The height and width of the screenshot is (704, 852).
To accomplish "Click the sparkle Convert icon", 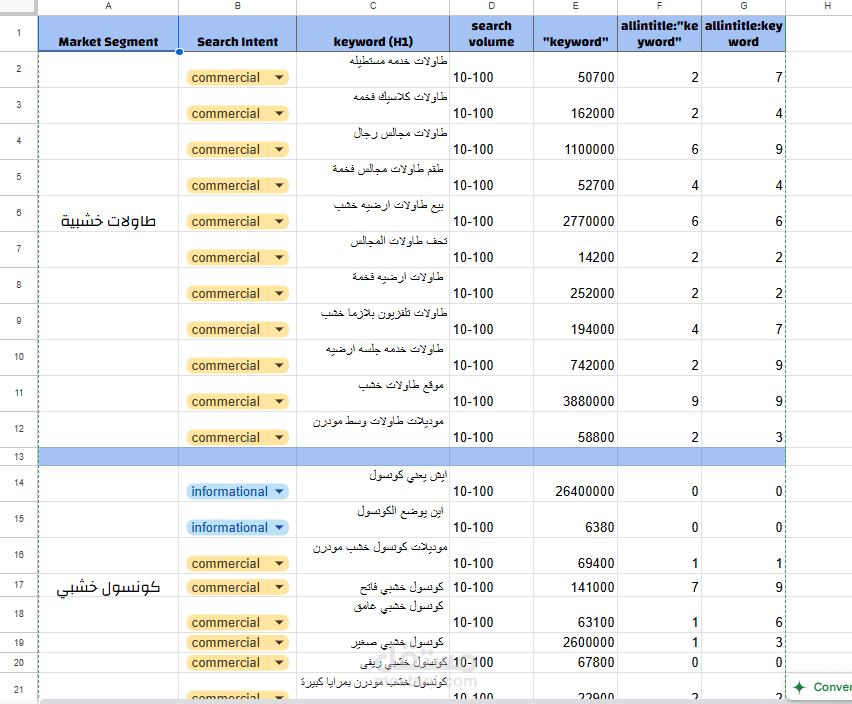I will 800,687.
